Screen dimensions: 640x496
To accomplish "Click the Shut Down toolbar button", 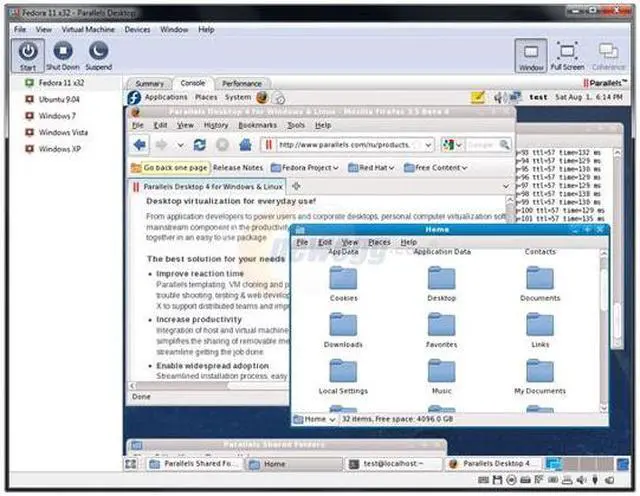I will pyautogui.click(x=63, y=56).
